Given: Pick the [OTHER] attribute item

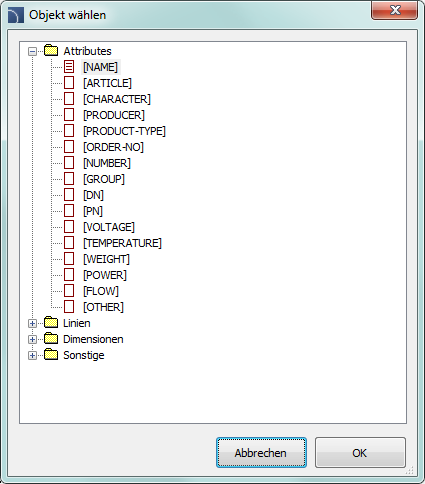Looking at the screenshot, I should pos(104,307).
